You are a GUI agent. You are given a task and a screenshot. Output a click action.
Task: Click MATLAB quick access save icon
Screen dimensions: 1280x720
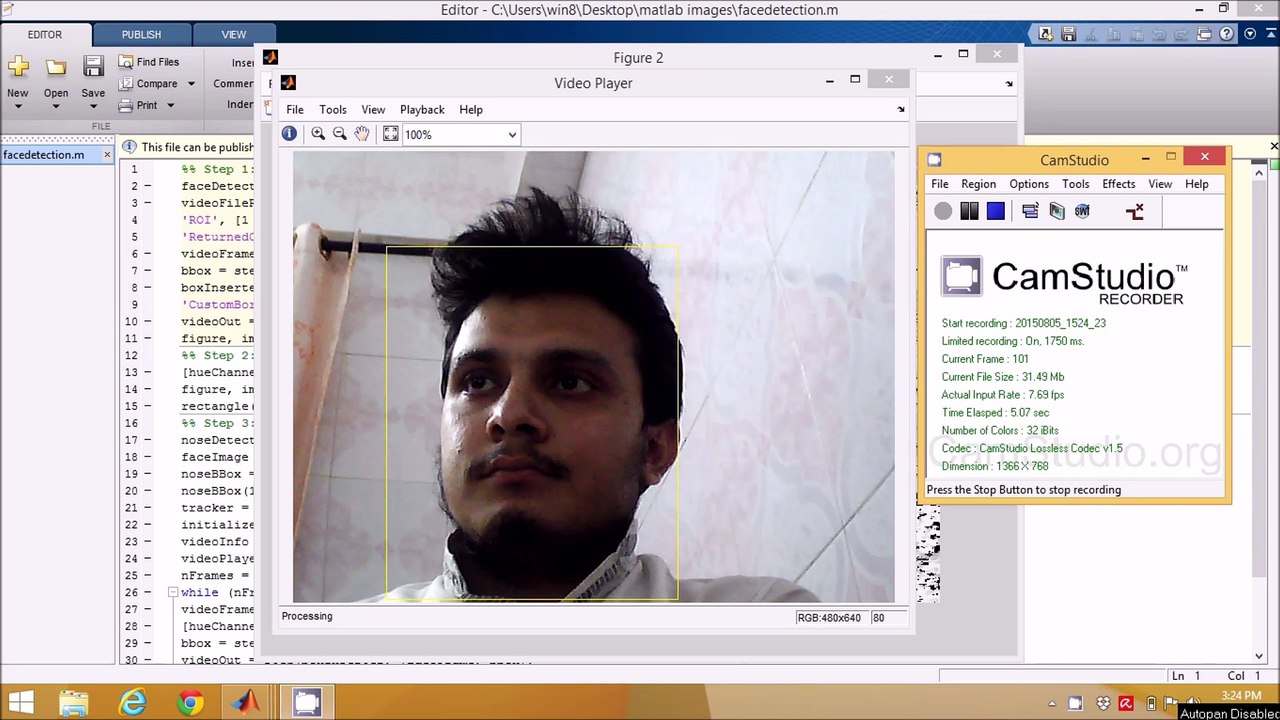pyautogui.click(x=1068, y=34)
